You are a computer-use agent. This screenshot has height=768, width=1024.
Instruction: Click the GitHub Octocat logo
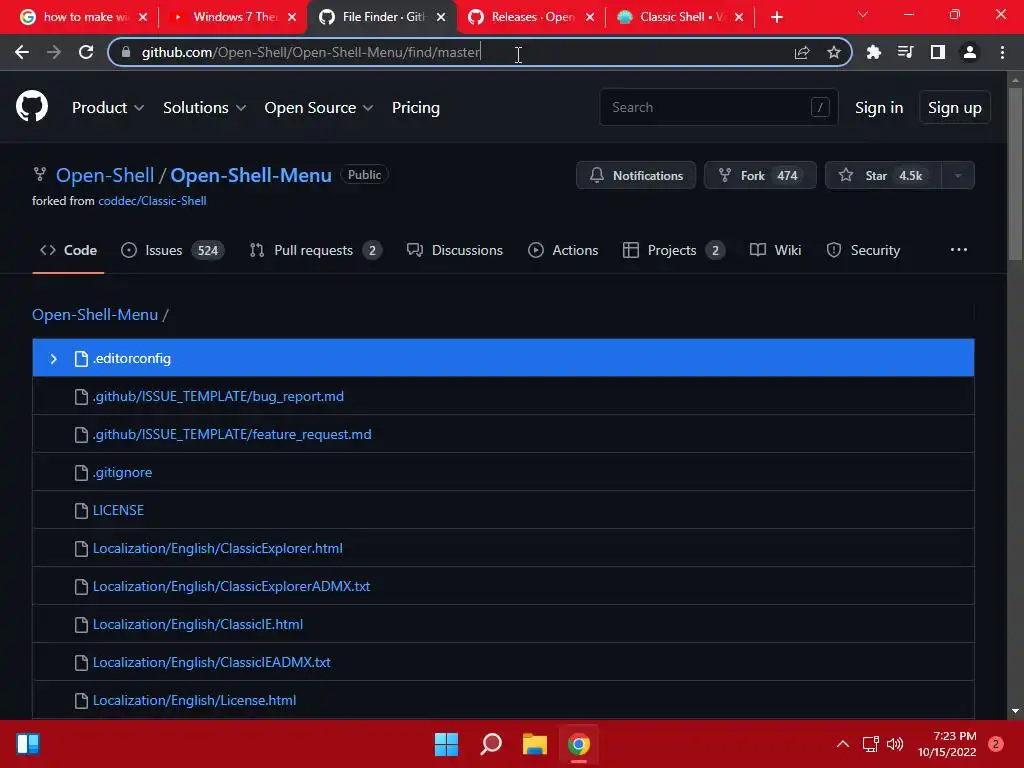click(32, 107)
